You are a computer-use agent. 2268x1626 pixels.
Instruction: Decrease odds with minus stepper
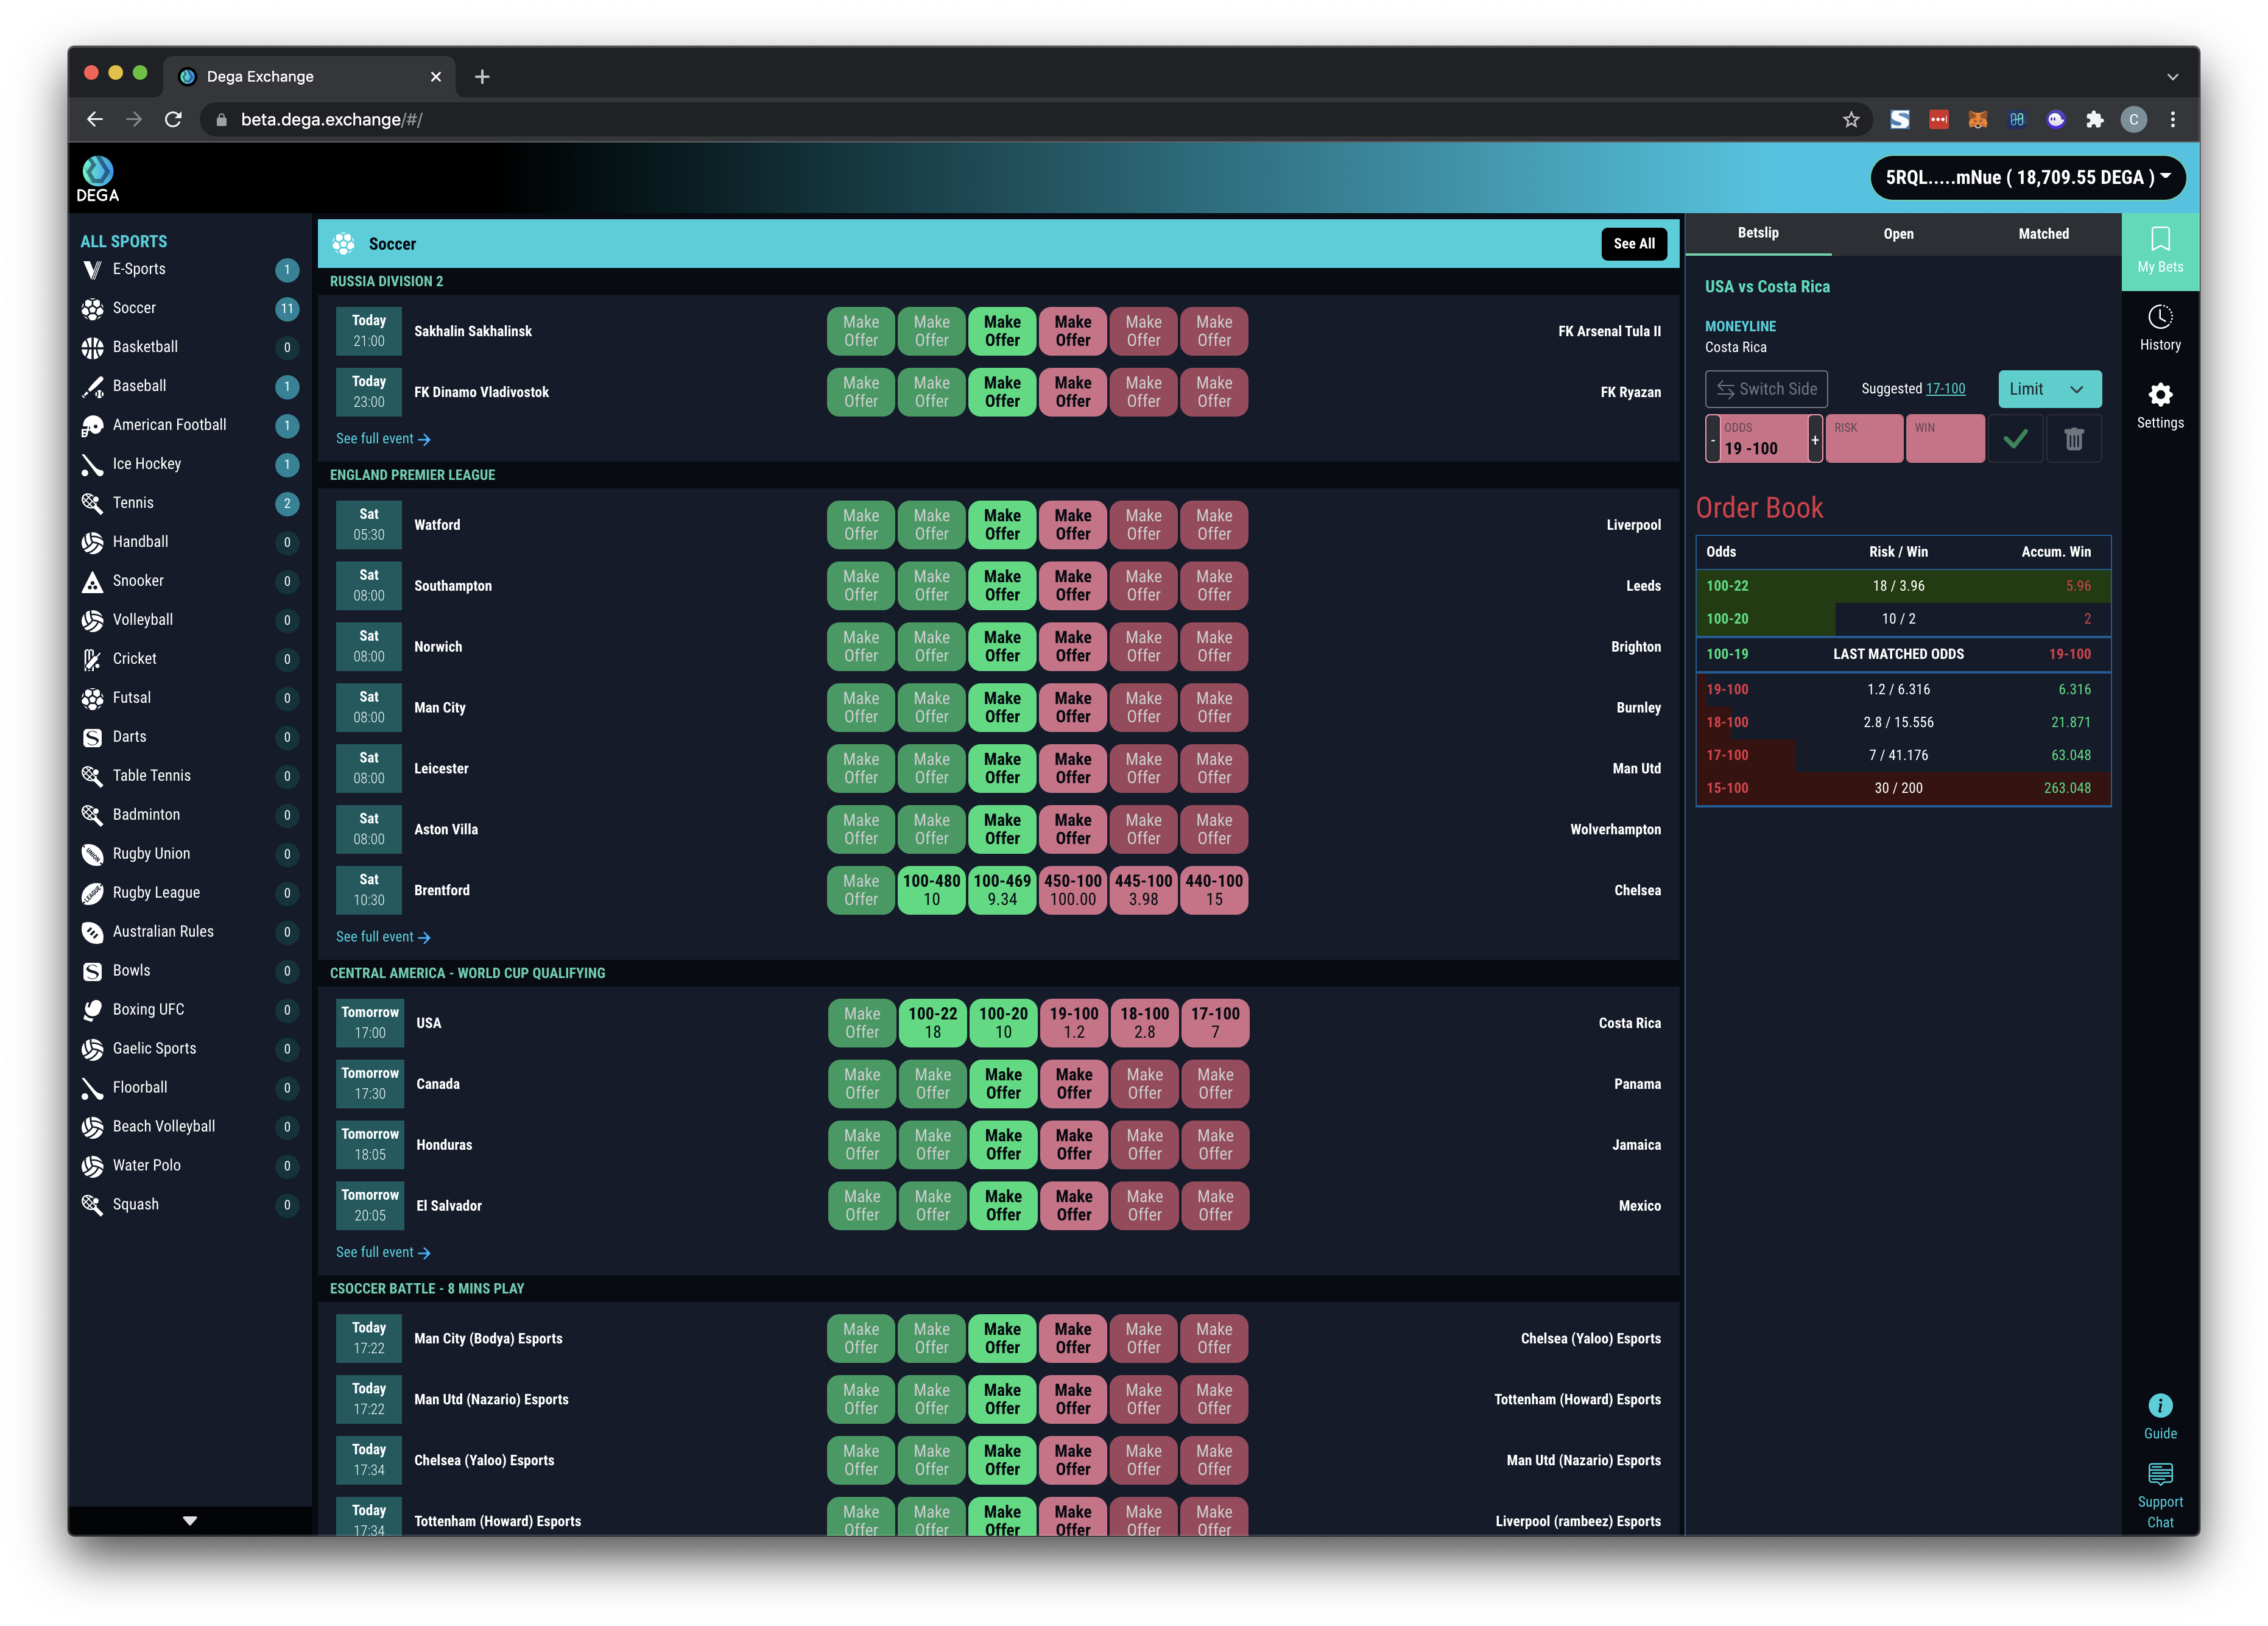coord(1712,440)
